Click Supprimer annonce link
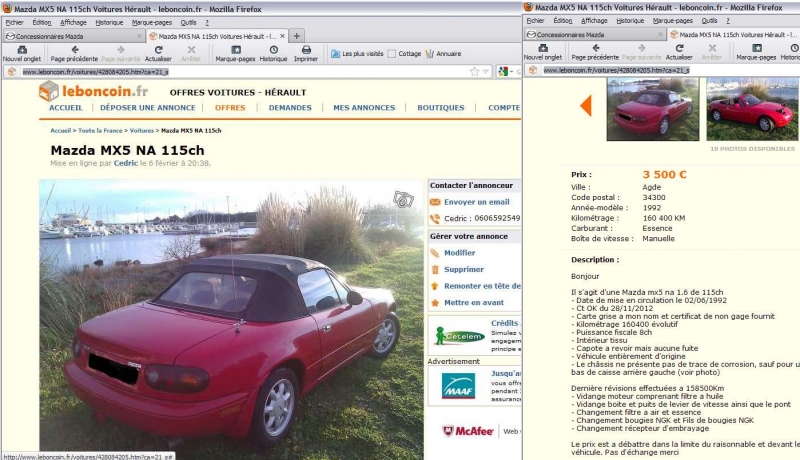Screen dimensions: 800x460 pos(464,269)
